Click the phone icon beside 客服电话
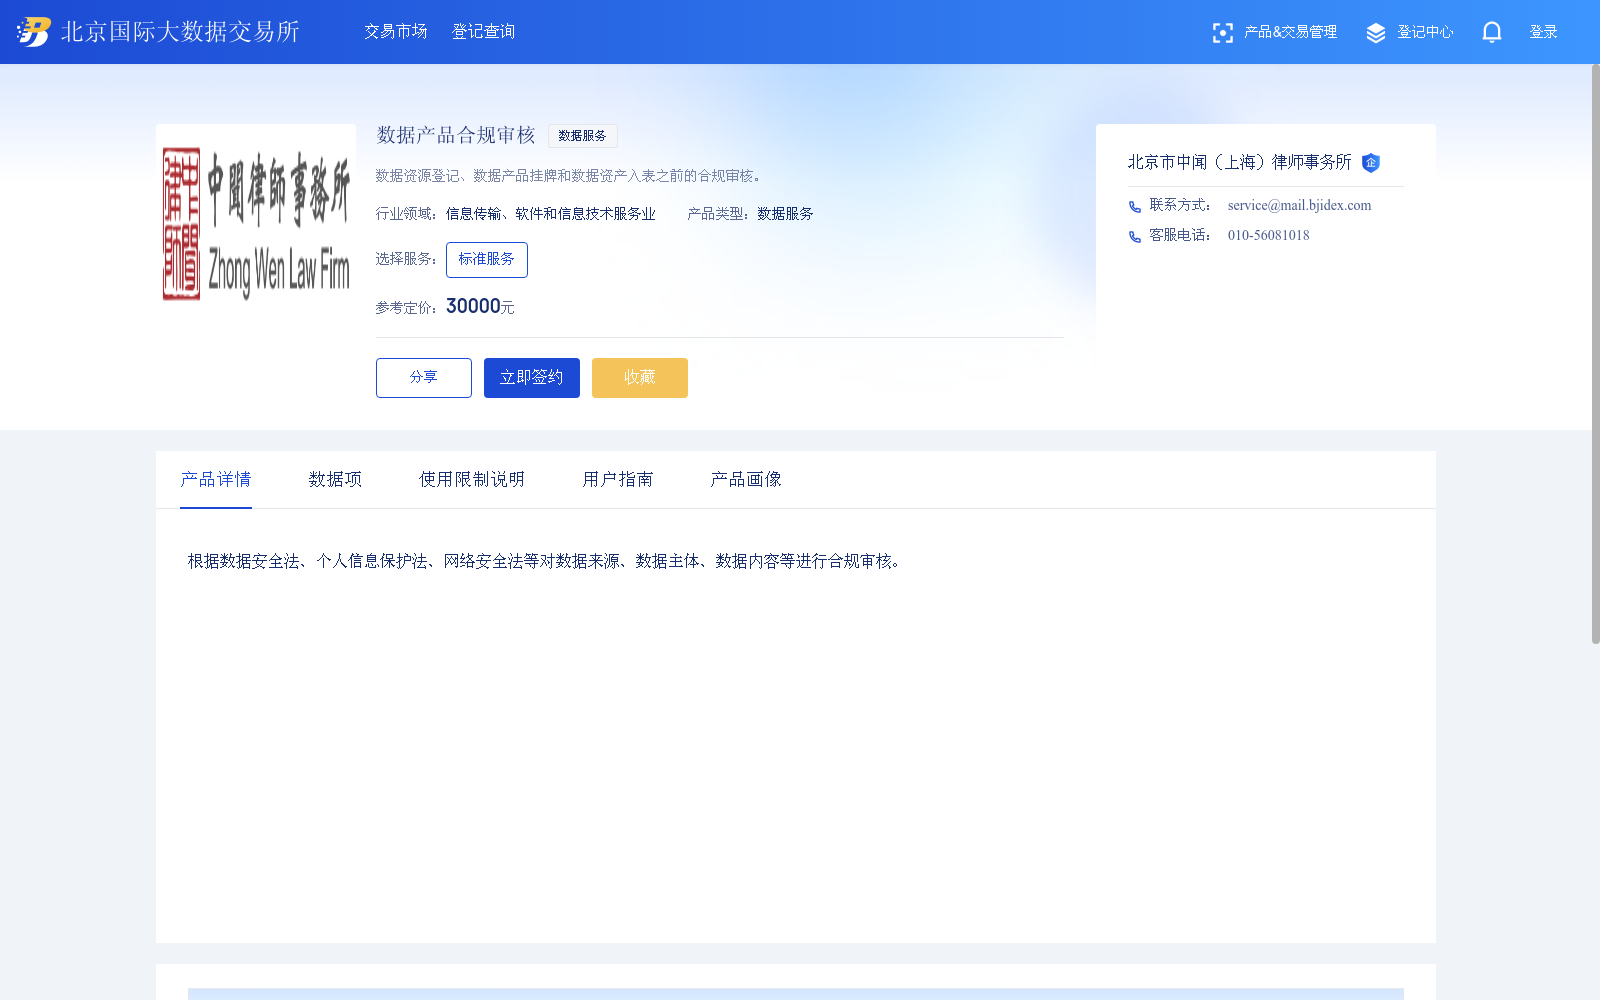This screenshot has height=1000, width=1600. [1135, 237]
